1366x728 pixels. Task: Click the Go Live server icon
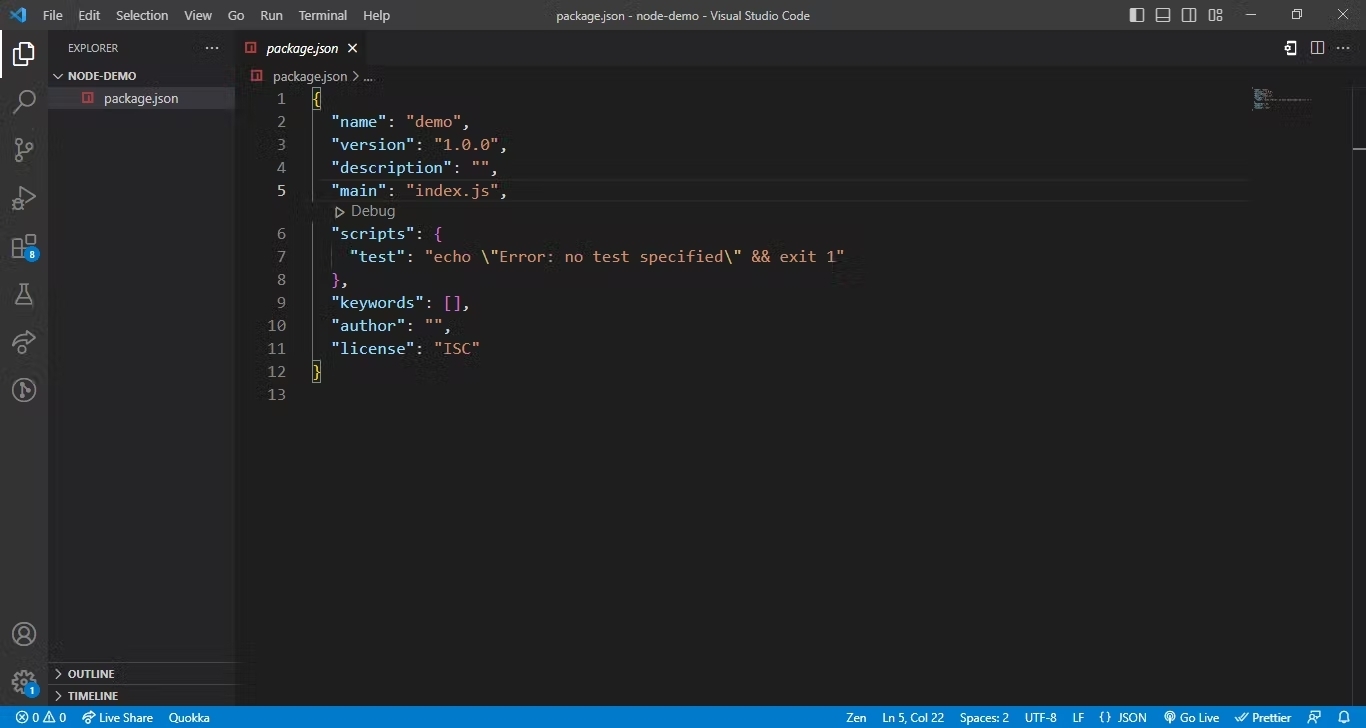coord(1191,717)
